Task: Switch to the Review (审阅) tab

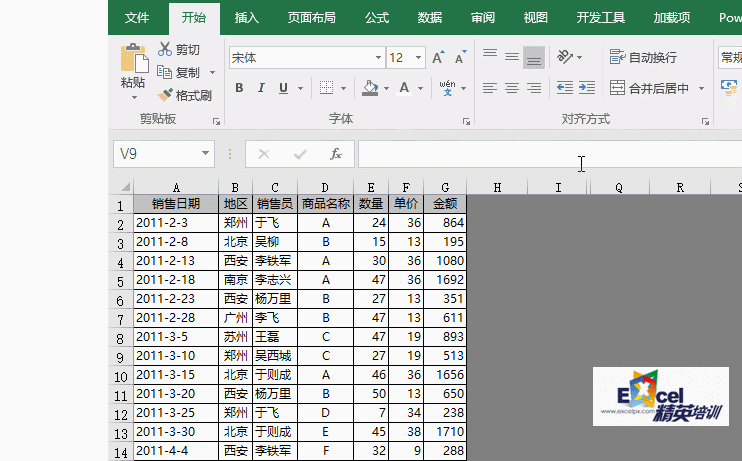Action: pyautogui.click(x=483, y=18)
